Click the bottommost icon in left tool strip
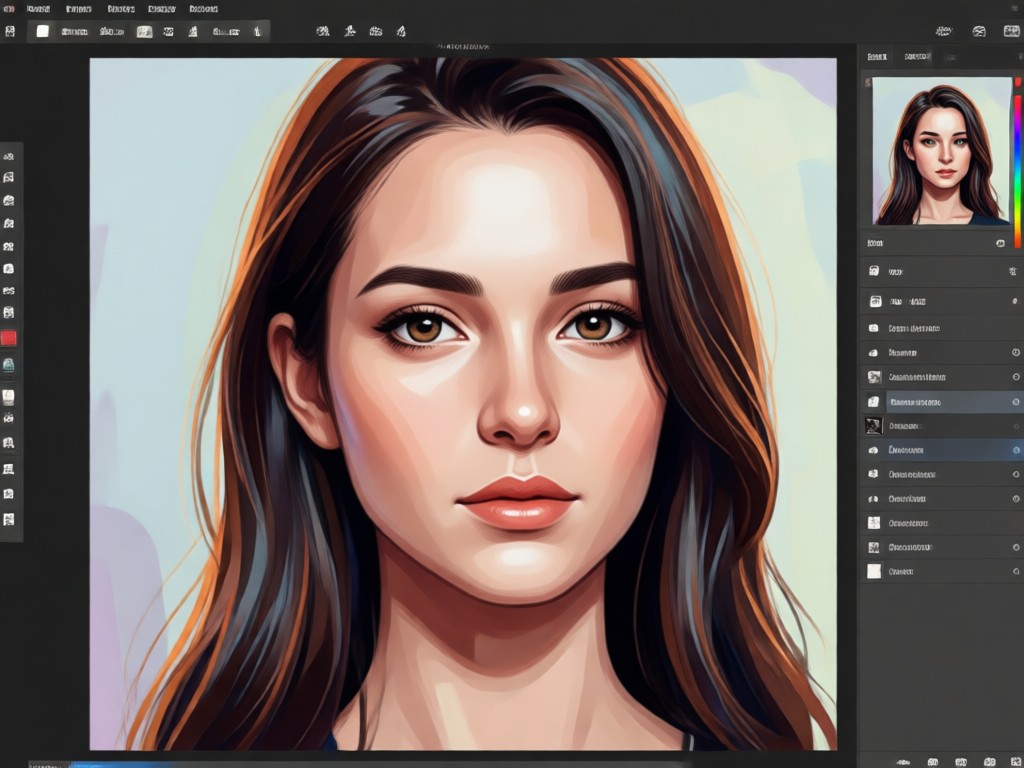 [8, 519]
